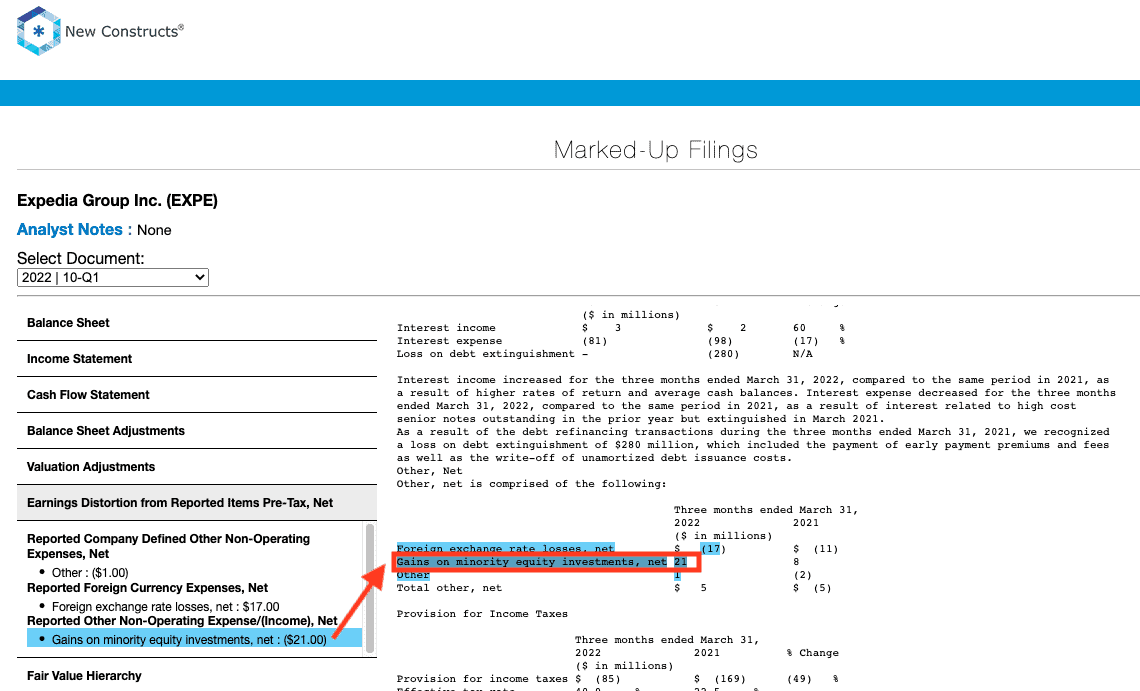Click 'Gains on minority equity investments, net' row
The image size is (1140, 691).
pos(545,562)
